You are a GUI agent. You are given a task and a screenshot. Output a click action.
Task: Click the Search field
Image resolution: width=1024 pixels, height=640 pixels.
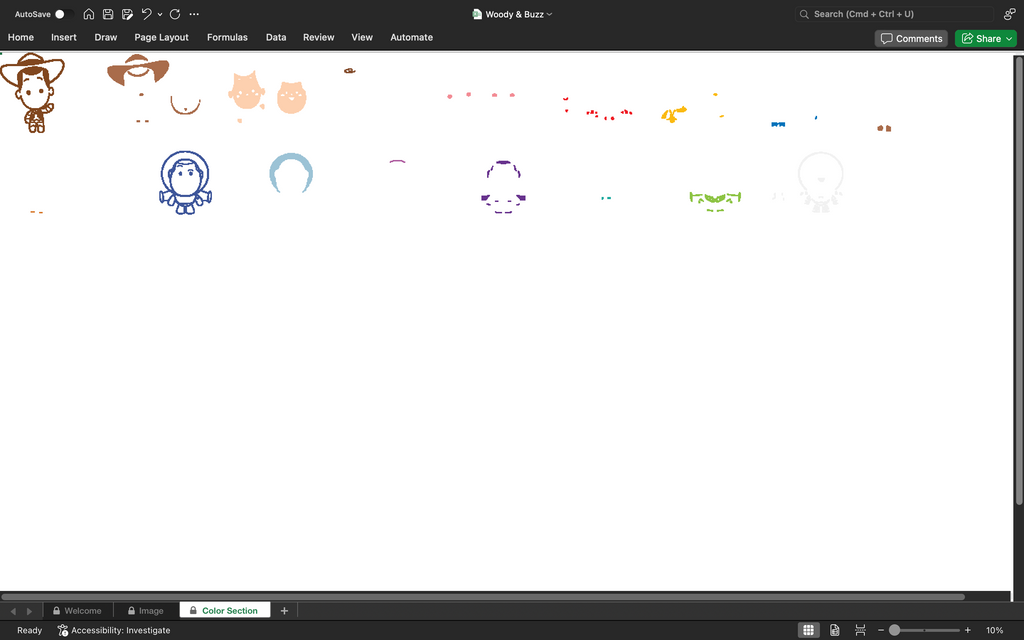click(x=894, y=14)
